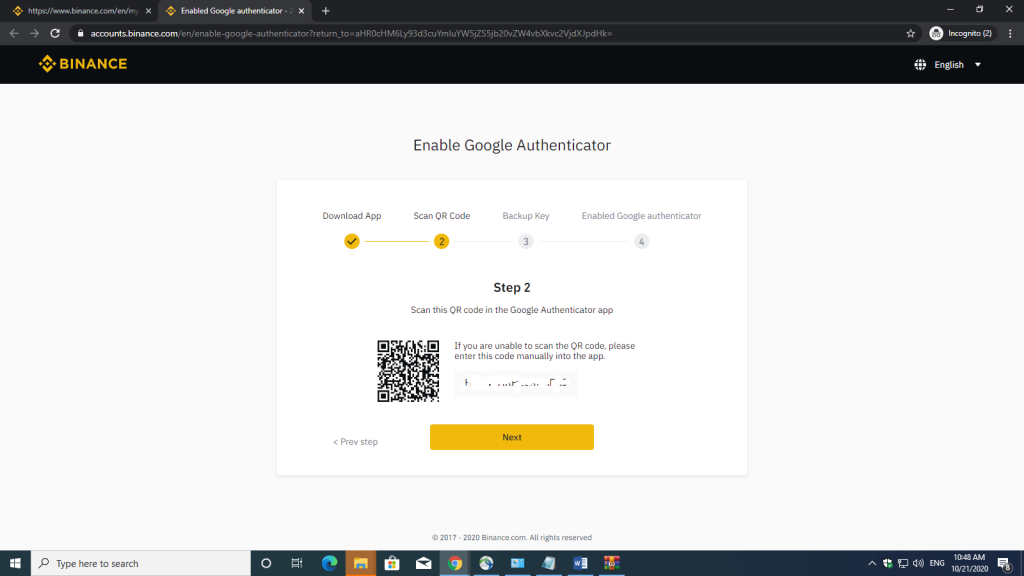Image resolution: width=1024 pixels, height=576 pixels.
Task: Open the Mail app from the taskbar
Action: pos(423,563)
